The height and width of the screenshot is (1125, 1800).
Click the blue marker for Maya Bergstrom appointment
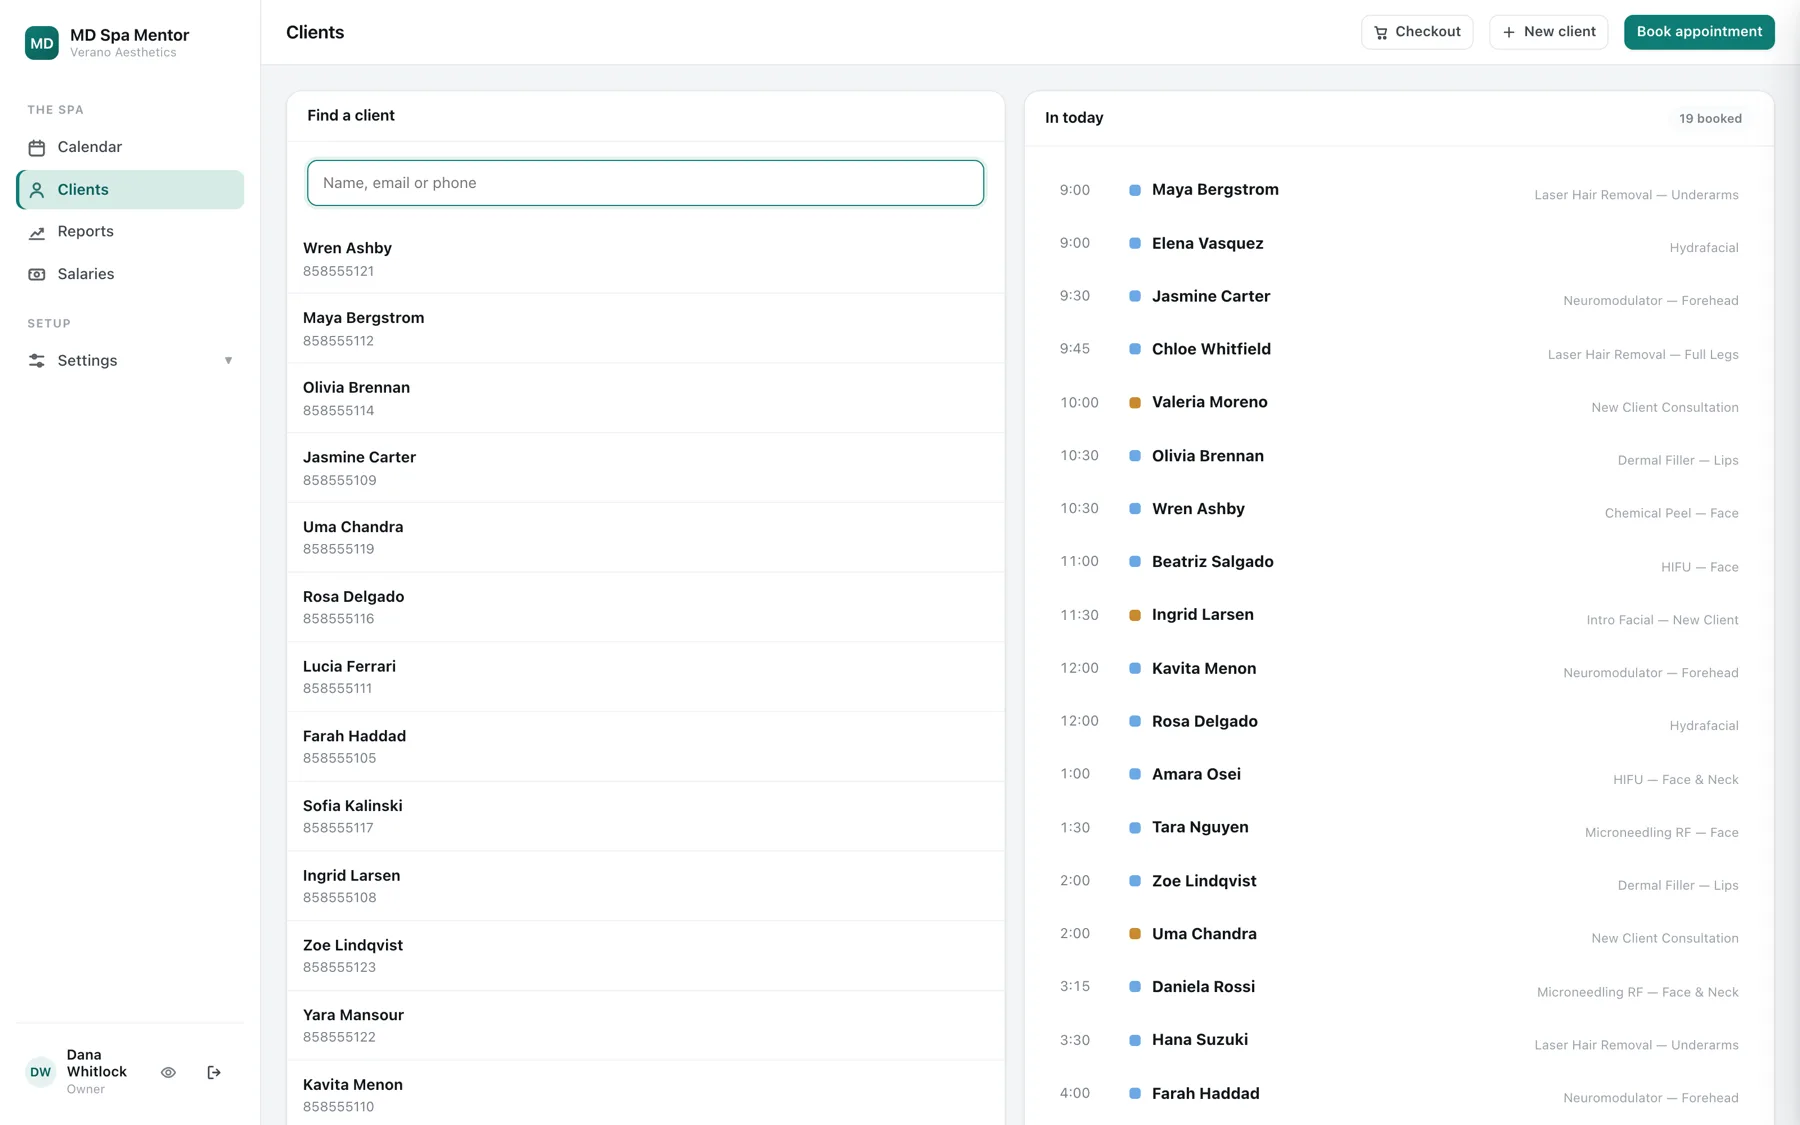coord(1135,190)
